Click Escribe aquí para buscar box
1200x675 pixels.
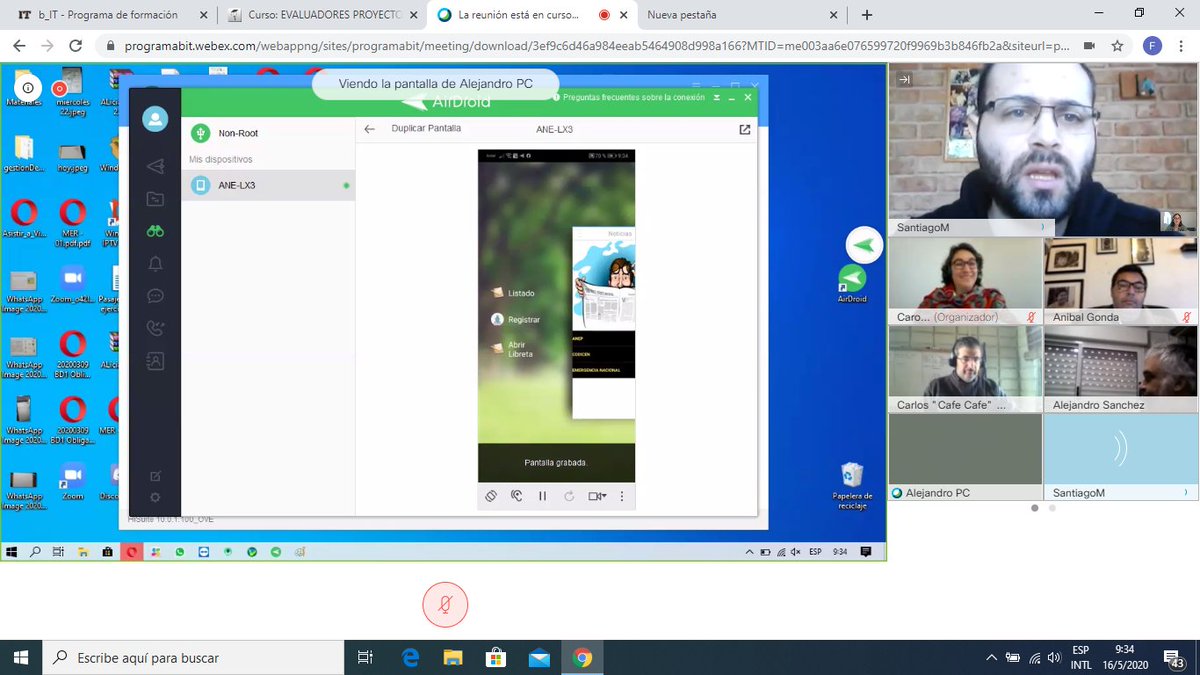click(x=193, y=657)
